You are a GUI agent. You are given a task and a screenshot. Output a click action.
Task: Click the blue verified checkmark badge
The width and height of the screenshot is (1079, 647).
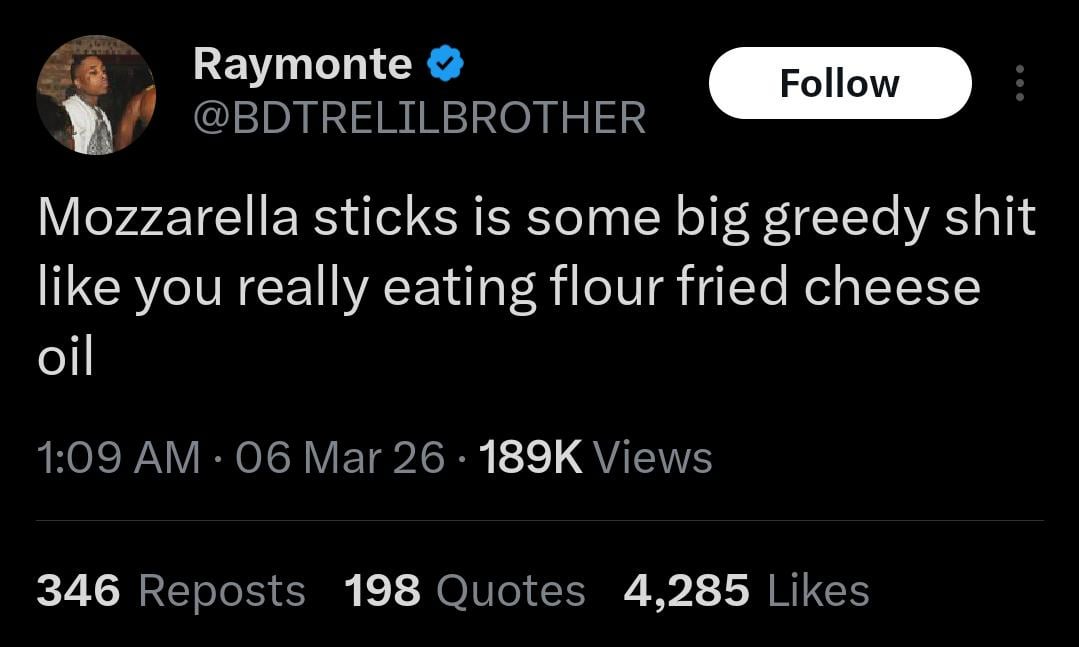pyautogui.click(x=445, y=65)
